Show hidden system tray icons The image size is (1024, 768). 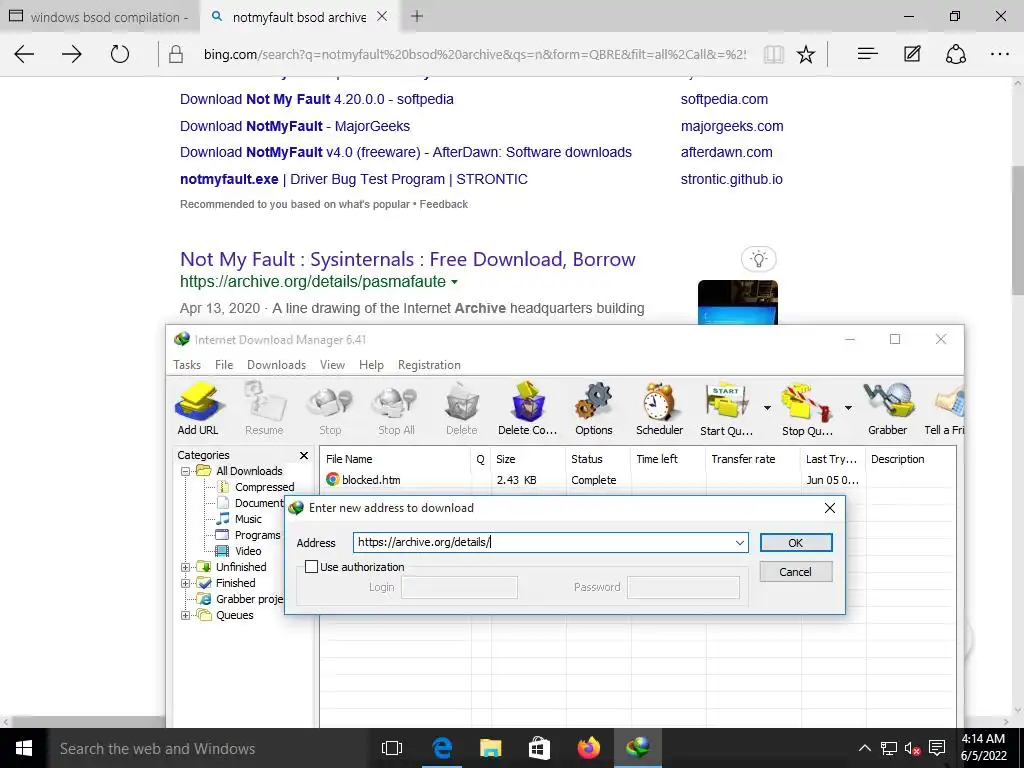[864, 748]
